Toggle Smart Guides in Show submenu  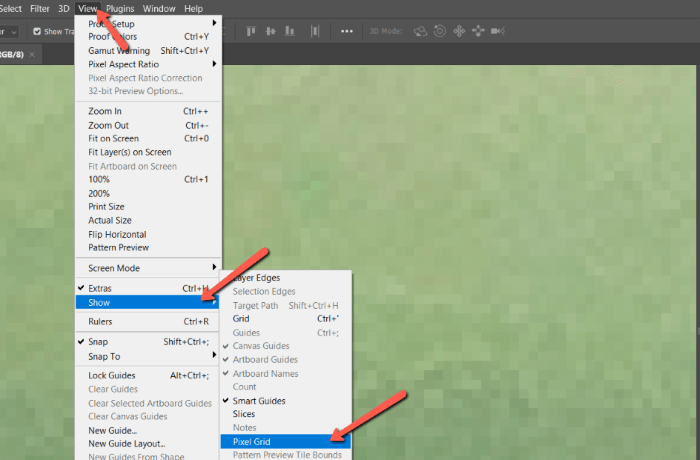258,400
